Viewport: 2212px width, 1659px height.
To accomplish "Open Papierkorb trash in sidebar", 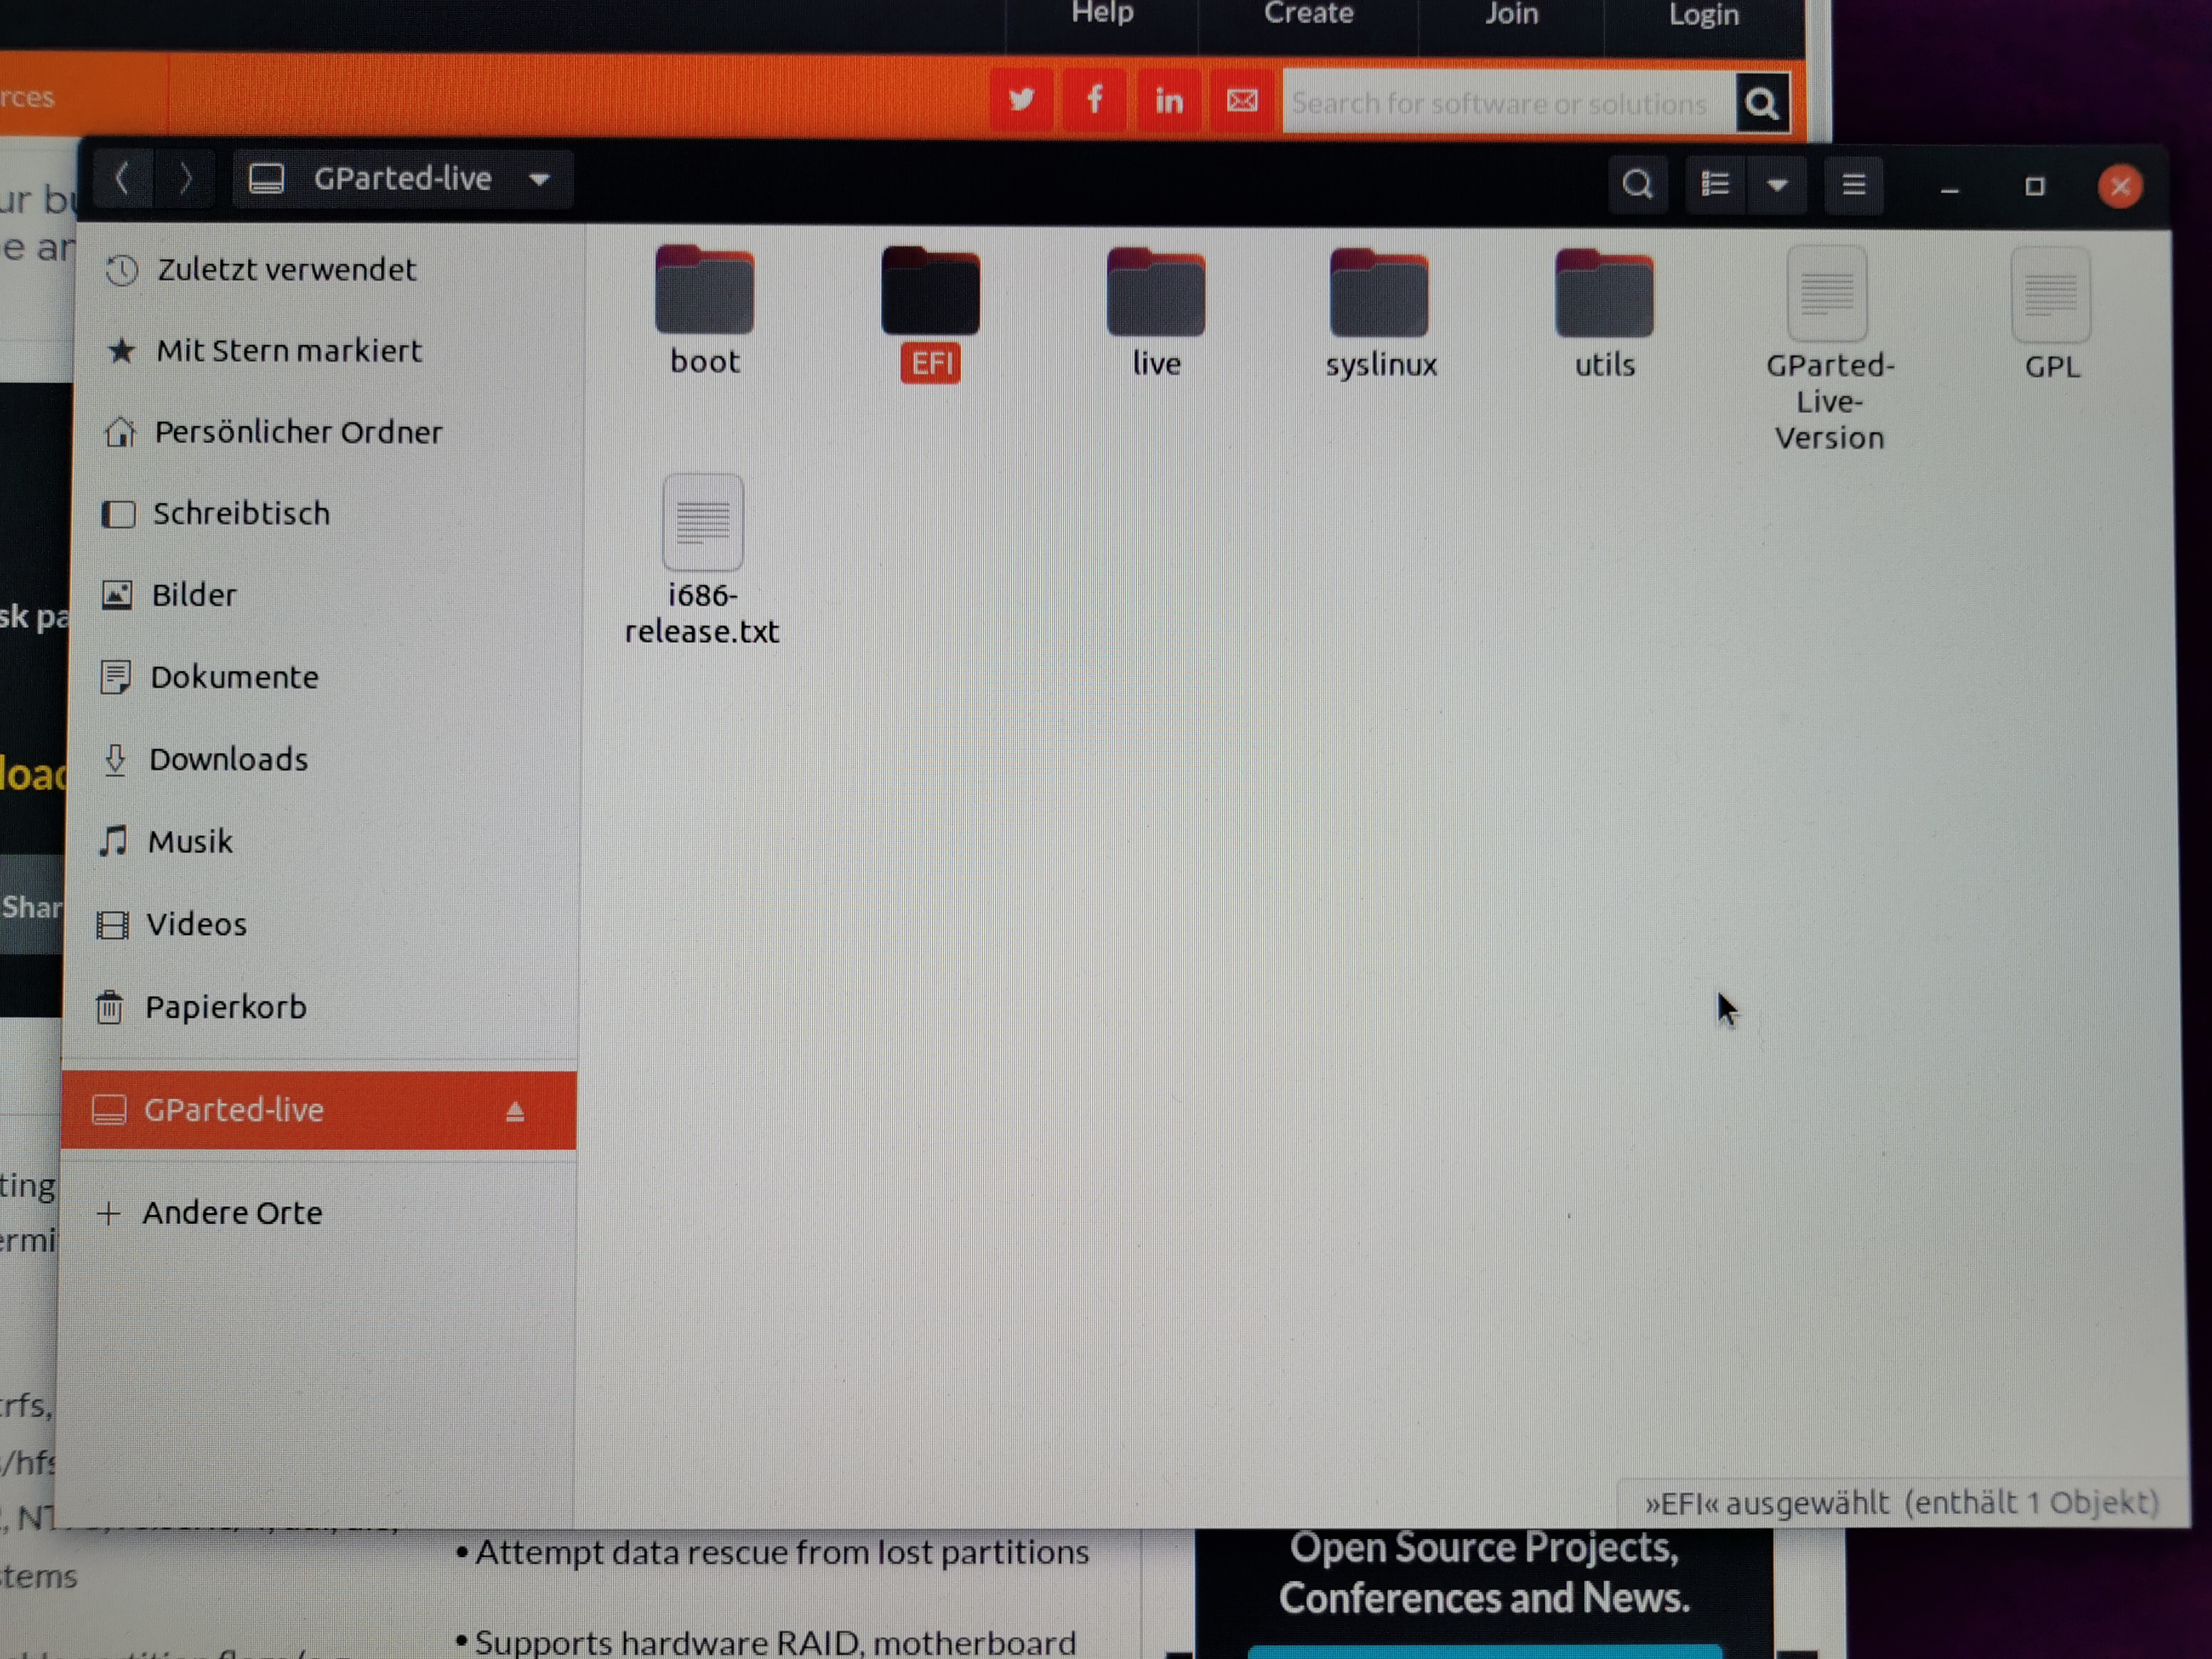I will click(225, 1006).
